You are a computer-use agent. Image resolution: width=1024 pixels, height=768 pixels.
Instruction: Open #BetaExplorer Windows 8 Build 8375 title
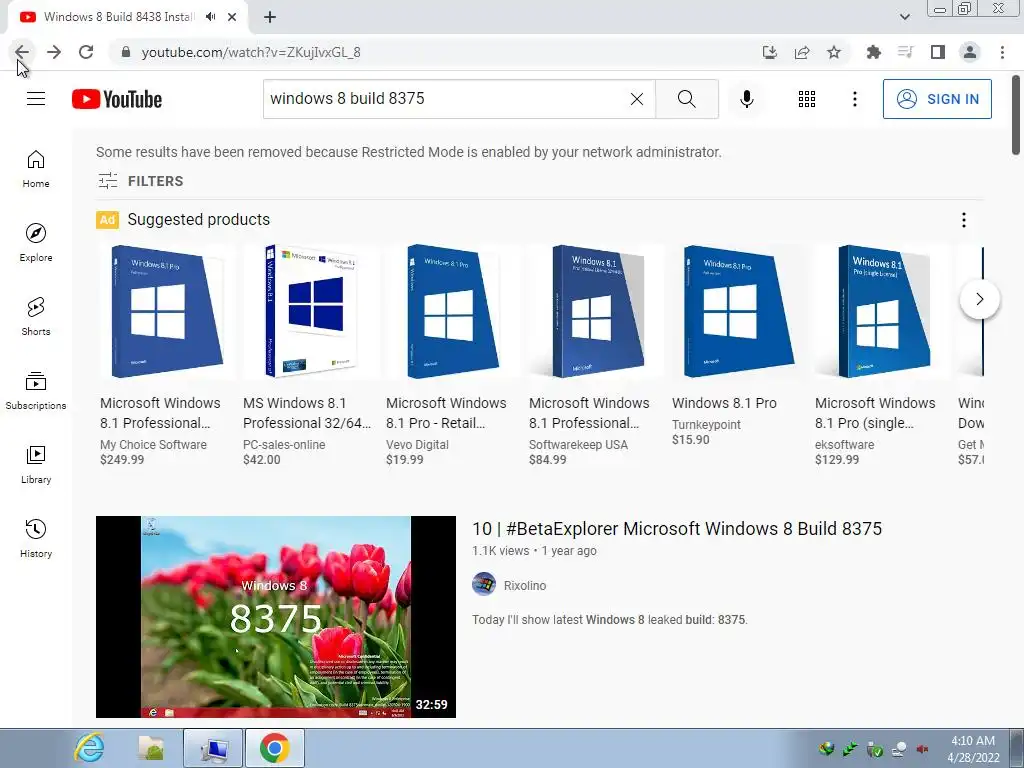tap(677, 528)
